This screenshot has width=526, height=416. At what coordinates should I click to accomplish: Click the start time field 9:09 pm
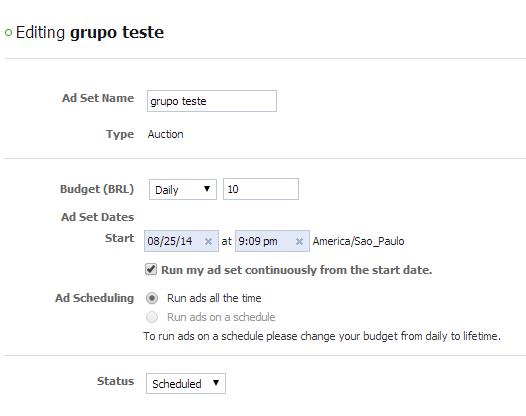pyautogui.click(x=272, y=241)
